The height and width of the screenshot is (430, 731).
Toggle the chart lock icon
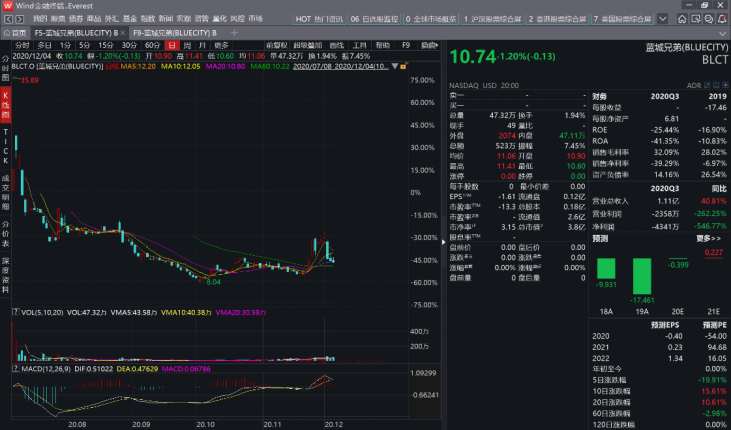pyautogui.click(x=403, y=66)
